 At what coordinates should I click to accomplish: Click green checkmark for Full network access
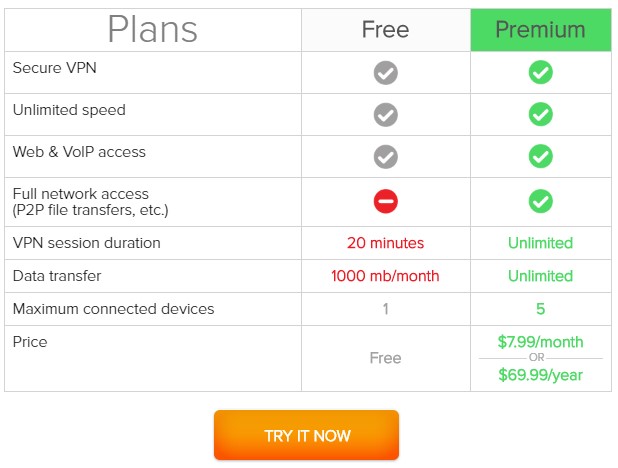click(540, 201)
